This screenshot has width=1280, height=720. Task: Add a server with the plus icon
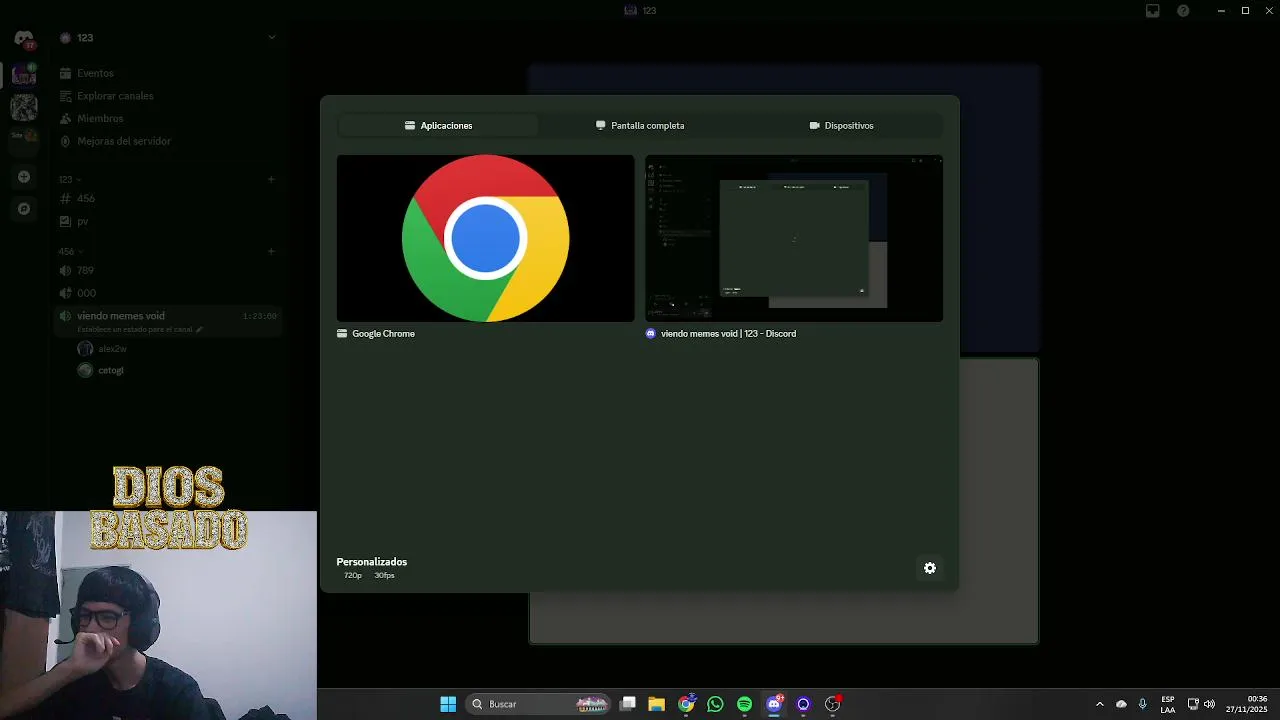[x=24, y=177]
